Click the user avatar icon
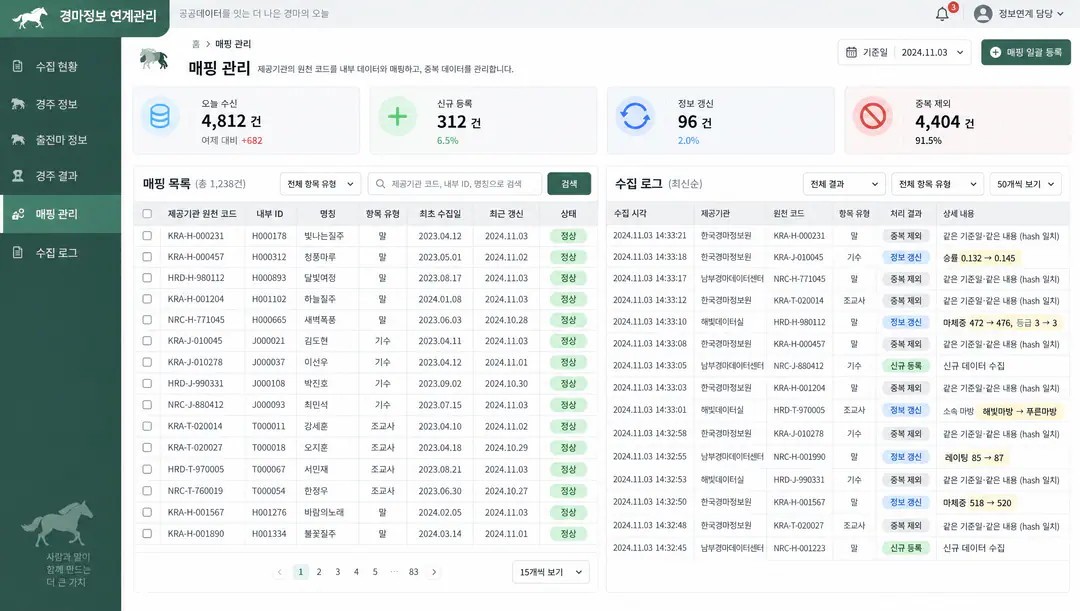This screenshot has width=1080, height=611. tap(983, 14)
